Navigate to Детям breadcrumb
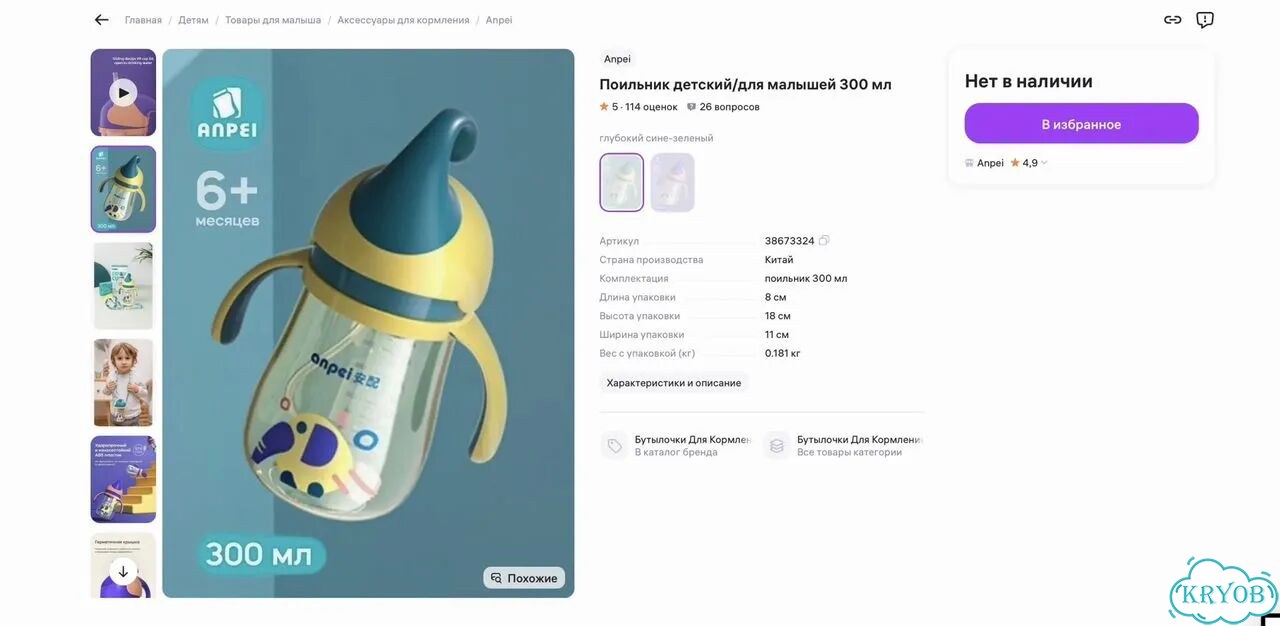Image resolution: width=1280 pixels, height=626 pixels. coord(194,20)
